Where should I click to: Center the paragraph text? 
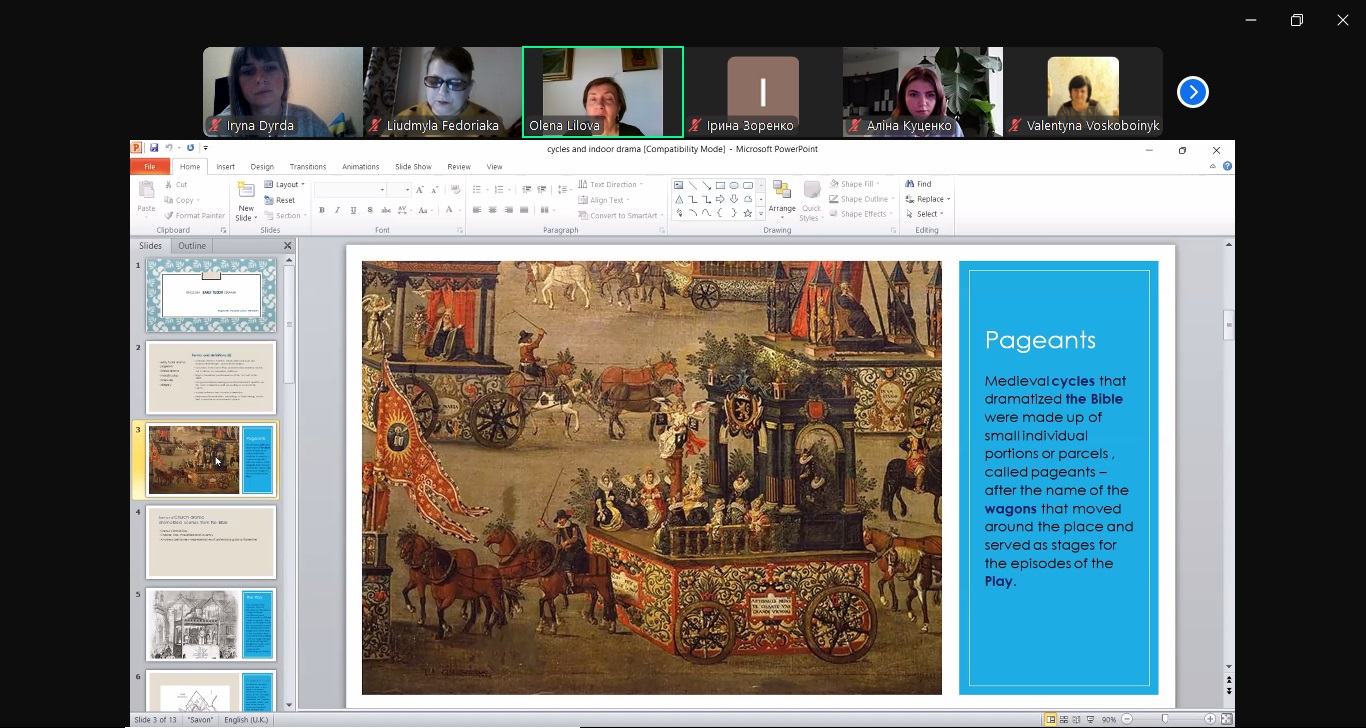click(493, 210)
